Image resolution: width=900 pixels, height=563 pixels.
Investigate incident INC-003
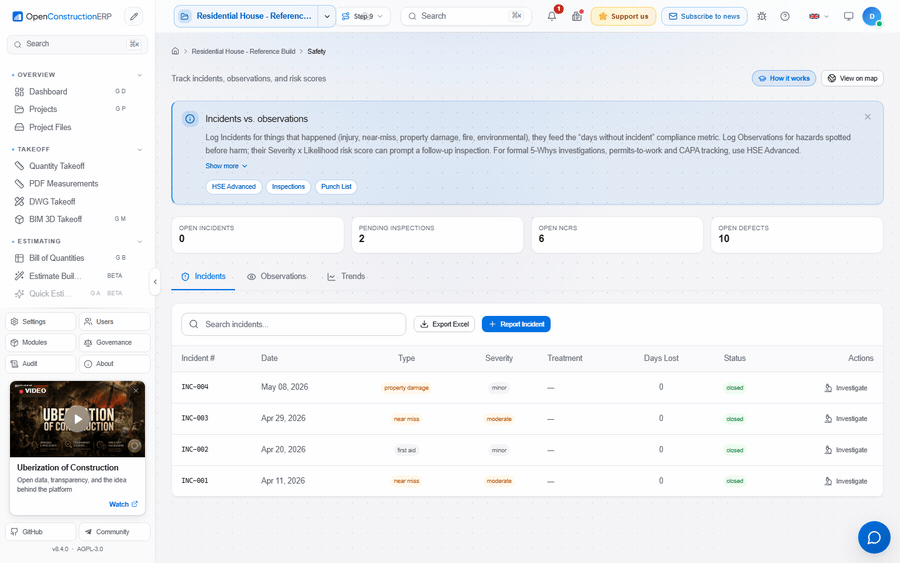click(x=845, y=419)
